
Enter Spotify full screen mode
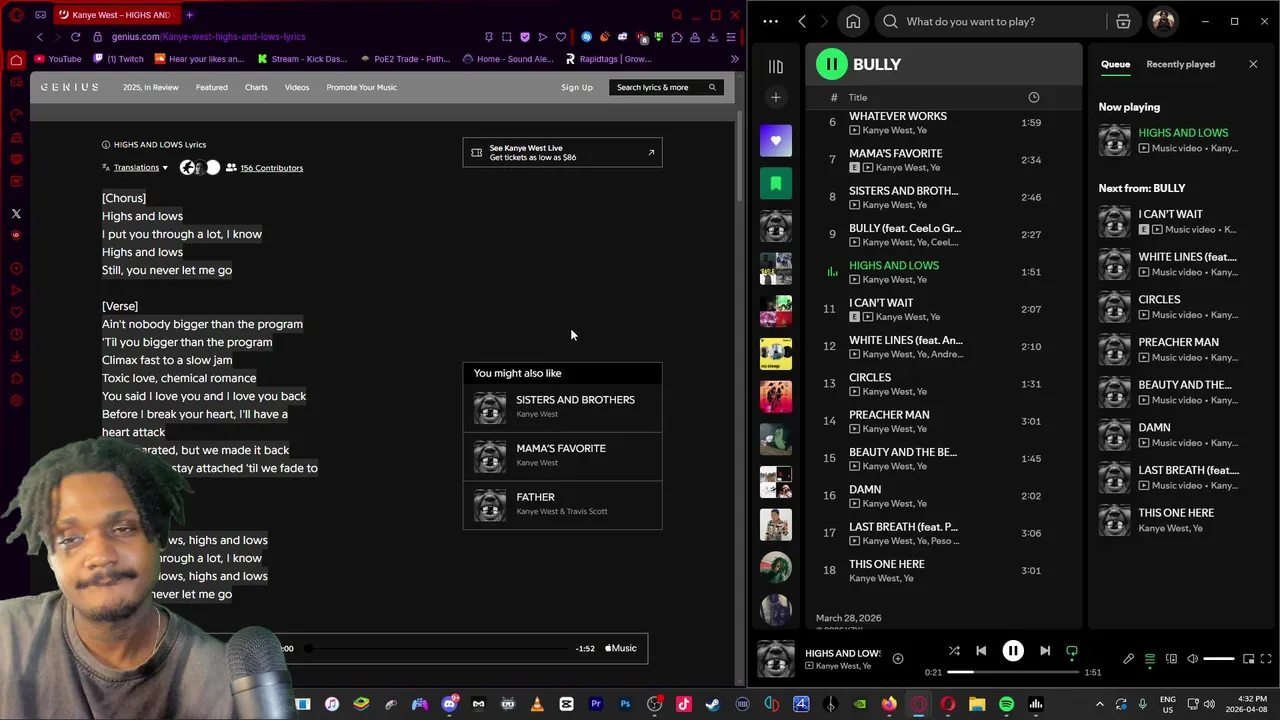point(1267,659)
